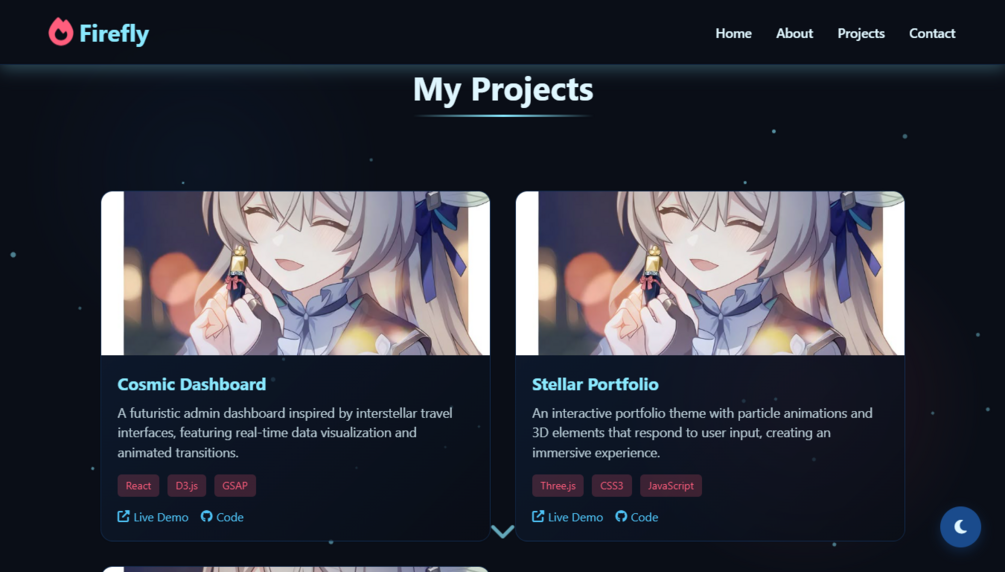
Task: Select the GSAP tag chip
Action: (235, 485)
